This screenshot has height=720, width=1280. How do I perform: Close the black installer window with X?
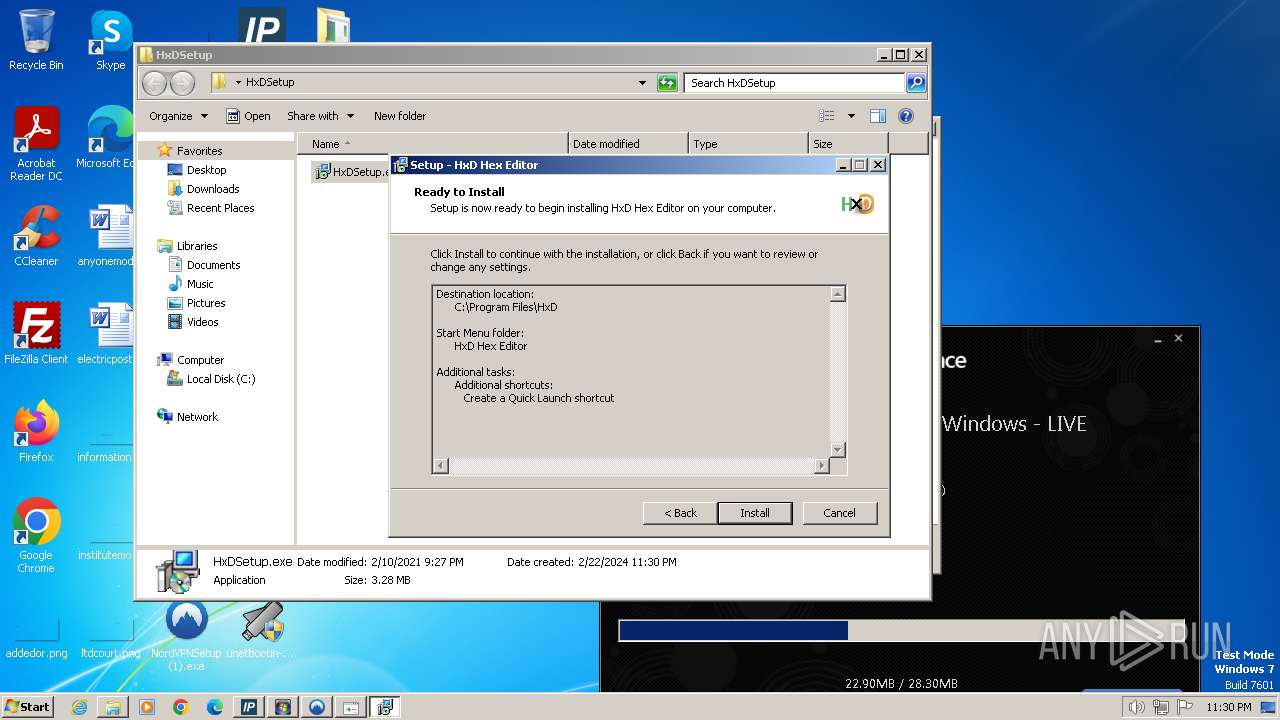pyautogui.click(x=1178, y=338)
